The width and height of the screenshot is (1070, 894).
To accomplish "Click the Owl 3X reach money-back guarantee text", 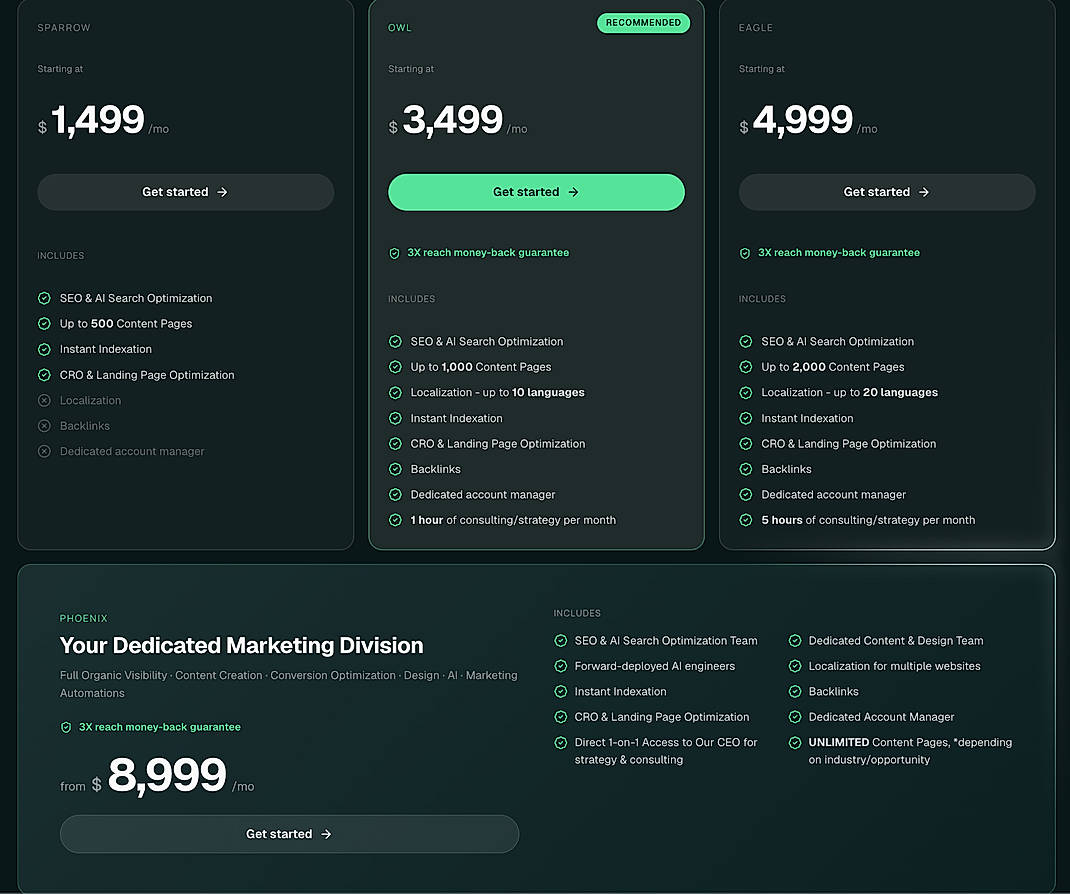I will [488, 253].
